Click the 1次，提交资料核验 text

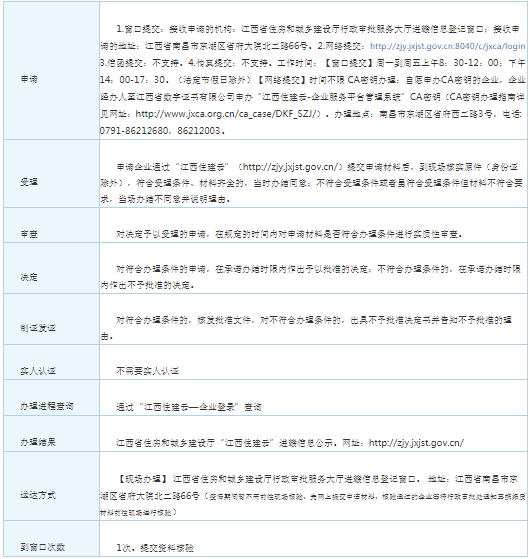coord(155,548)
